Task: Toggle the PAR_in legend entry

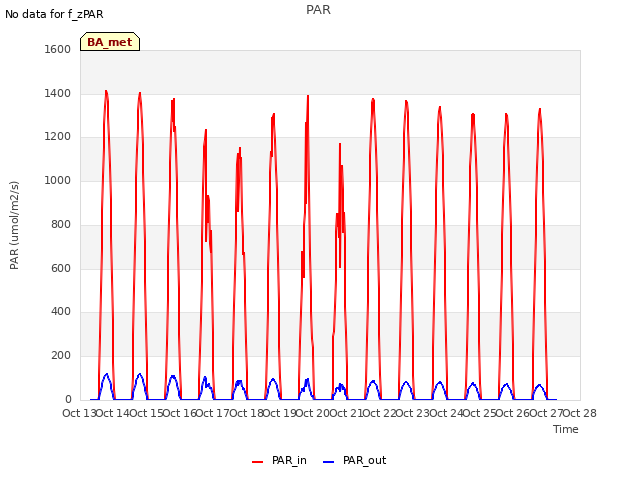Action: [279, 461]
